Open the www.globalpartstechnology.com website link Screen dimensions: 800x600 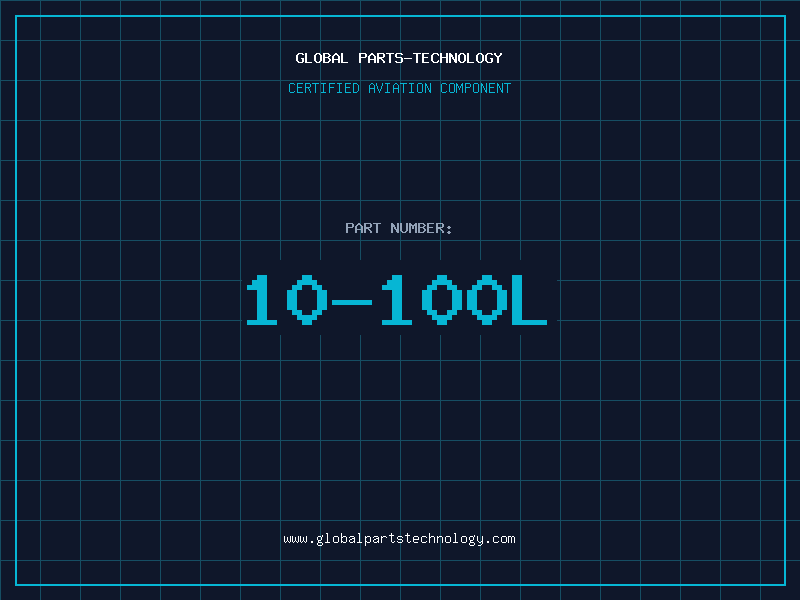[x=399, y=539]
